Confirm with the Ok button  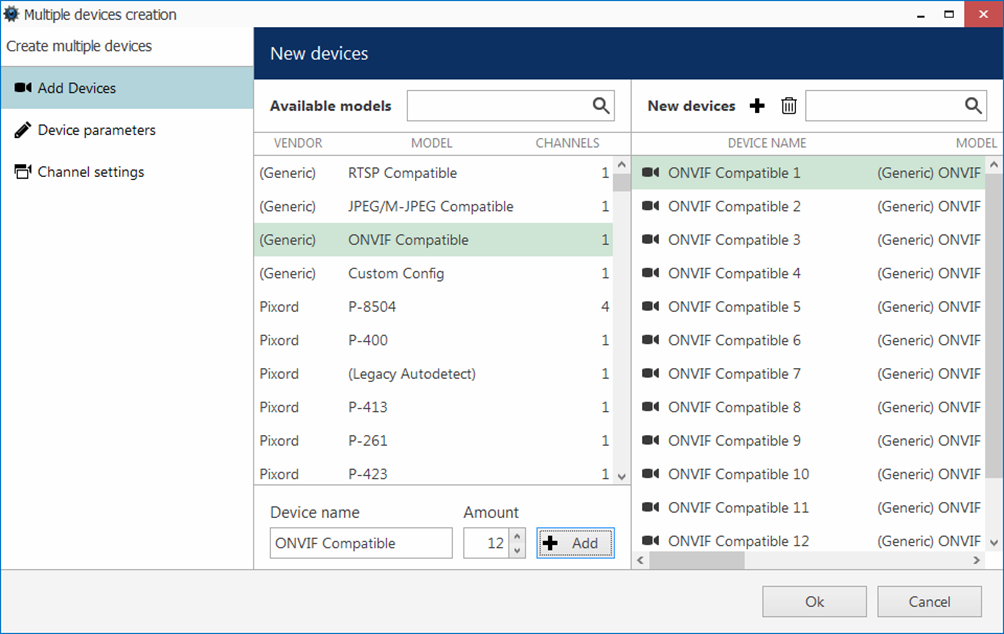[x=814, y=601]
